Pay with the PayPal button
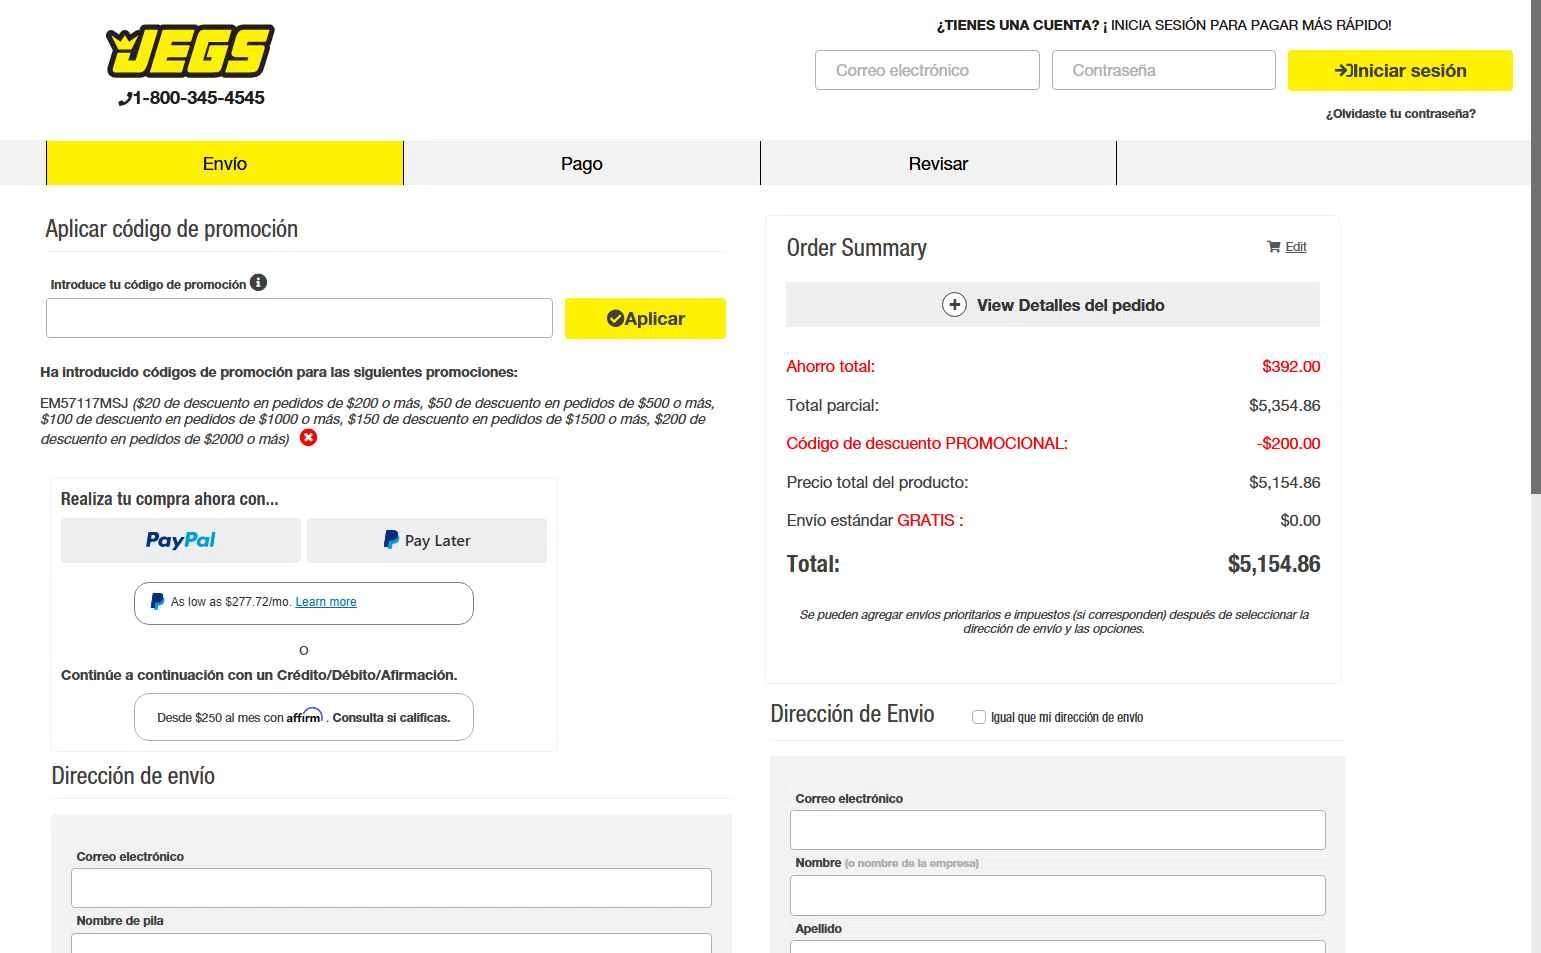1541x953 pixels. (x=181, y=540)
